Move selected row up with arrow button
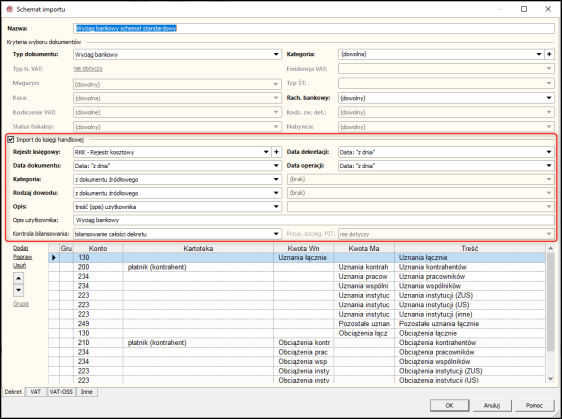 point(19,278)
